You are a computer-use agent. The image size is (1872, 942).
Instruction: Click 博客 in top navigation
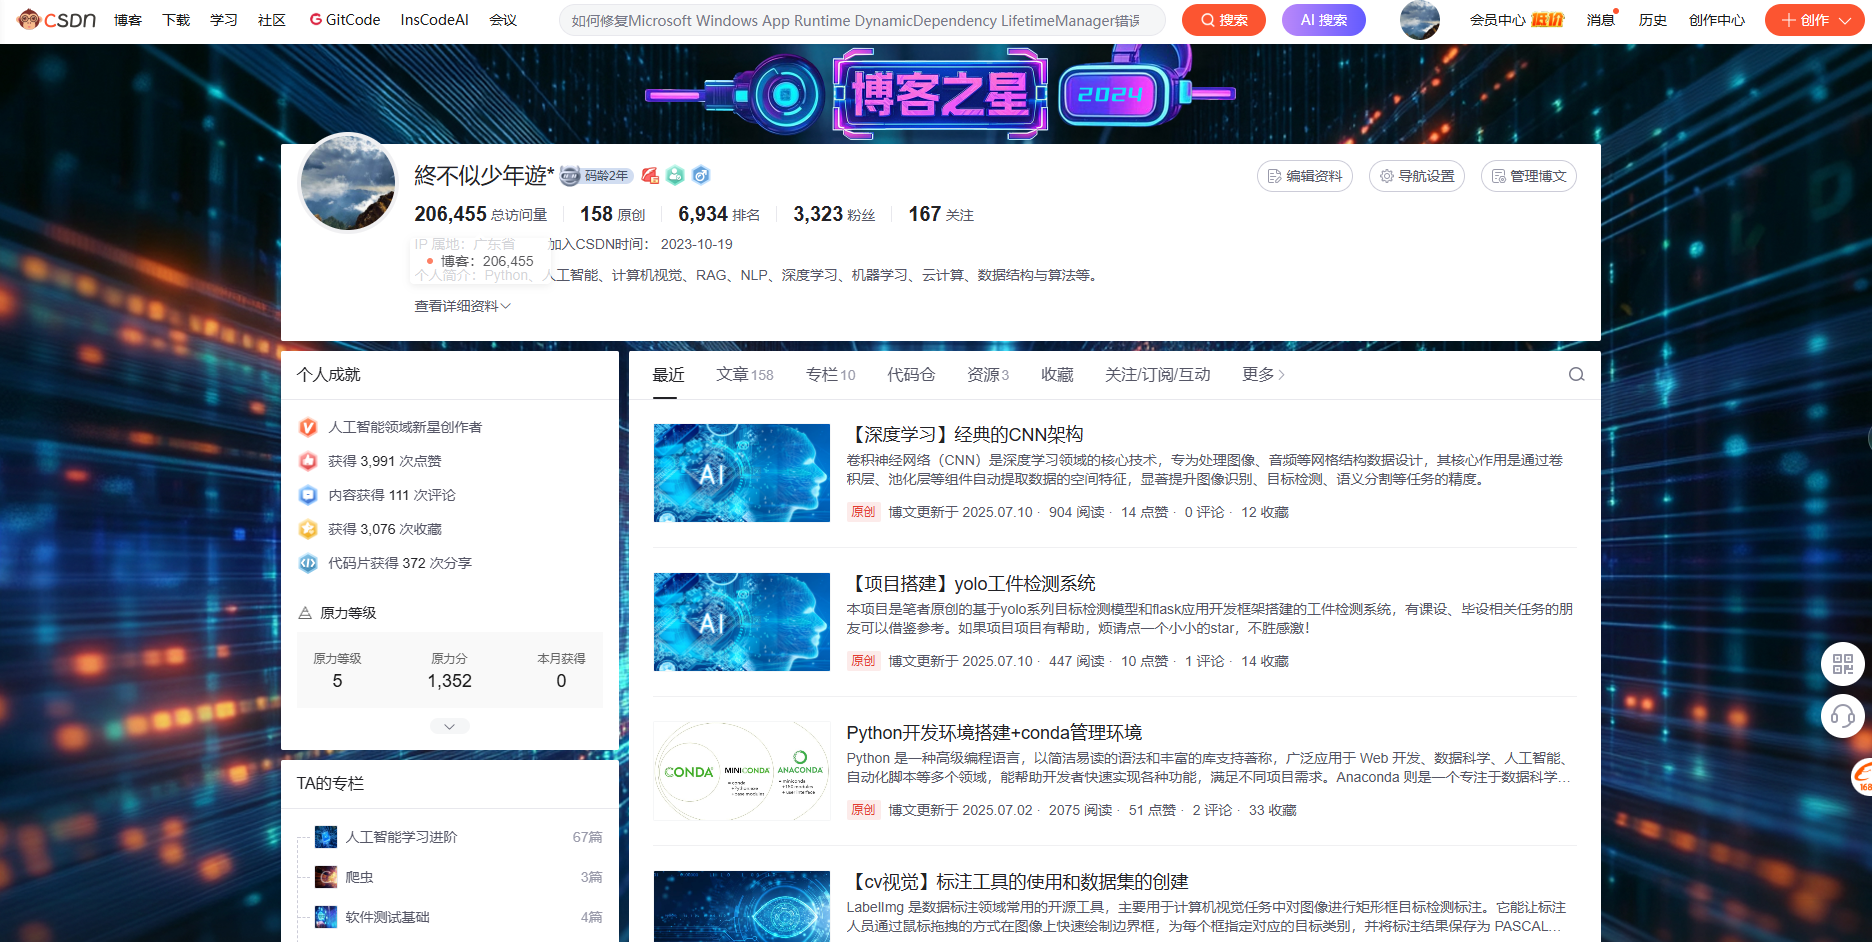click(128, 20)
